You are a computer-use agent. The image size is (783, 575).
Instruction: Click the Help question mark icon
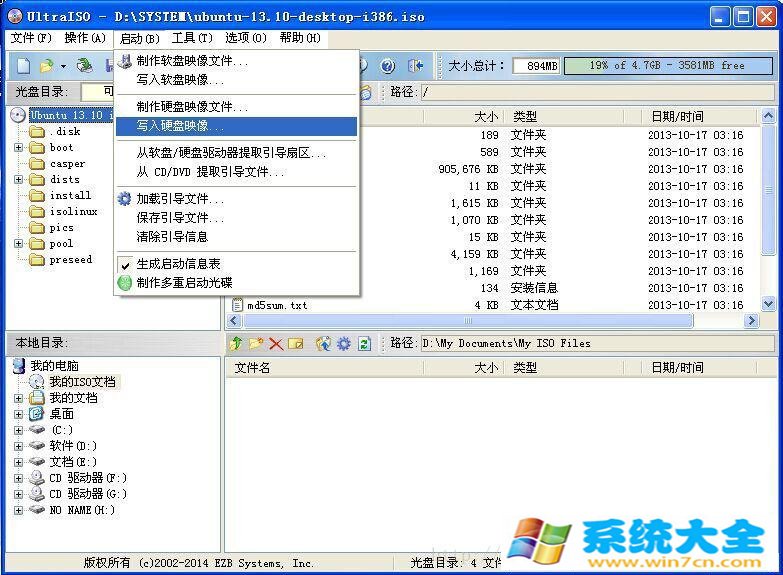click(387, 66)
